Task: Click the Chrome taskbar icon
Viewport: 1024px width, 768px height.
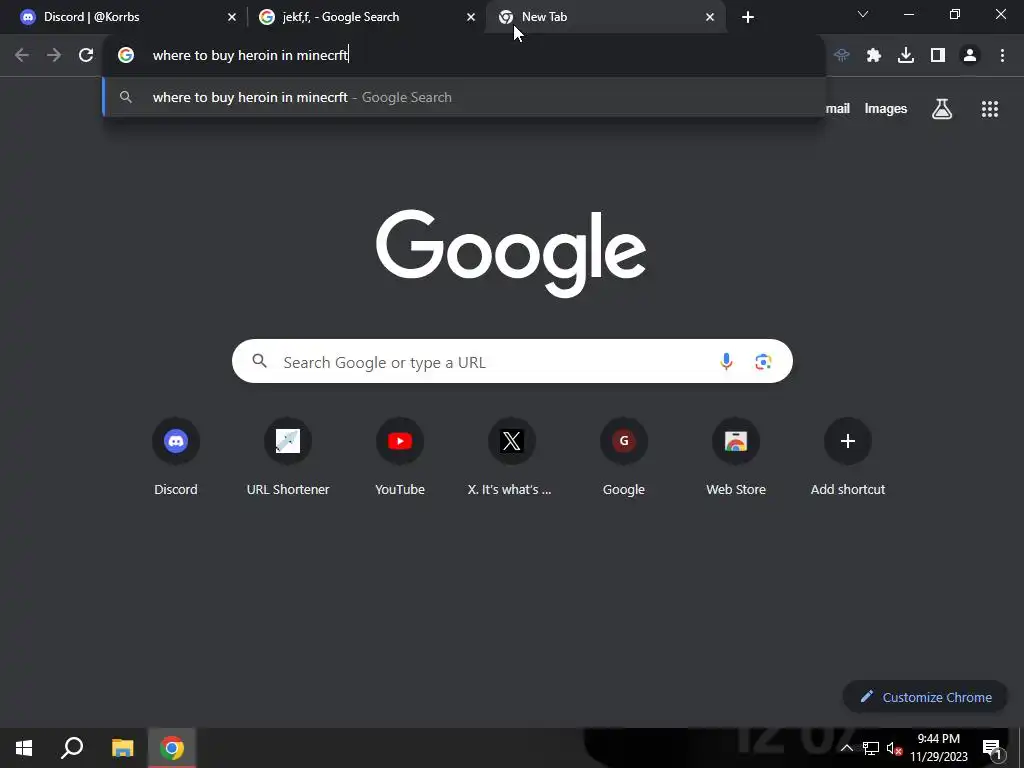Action: click(172, 748)
